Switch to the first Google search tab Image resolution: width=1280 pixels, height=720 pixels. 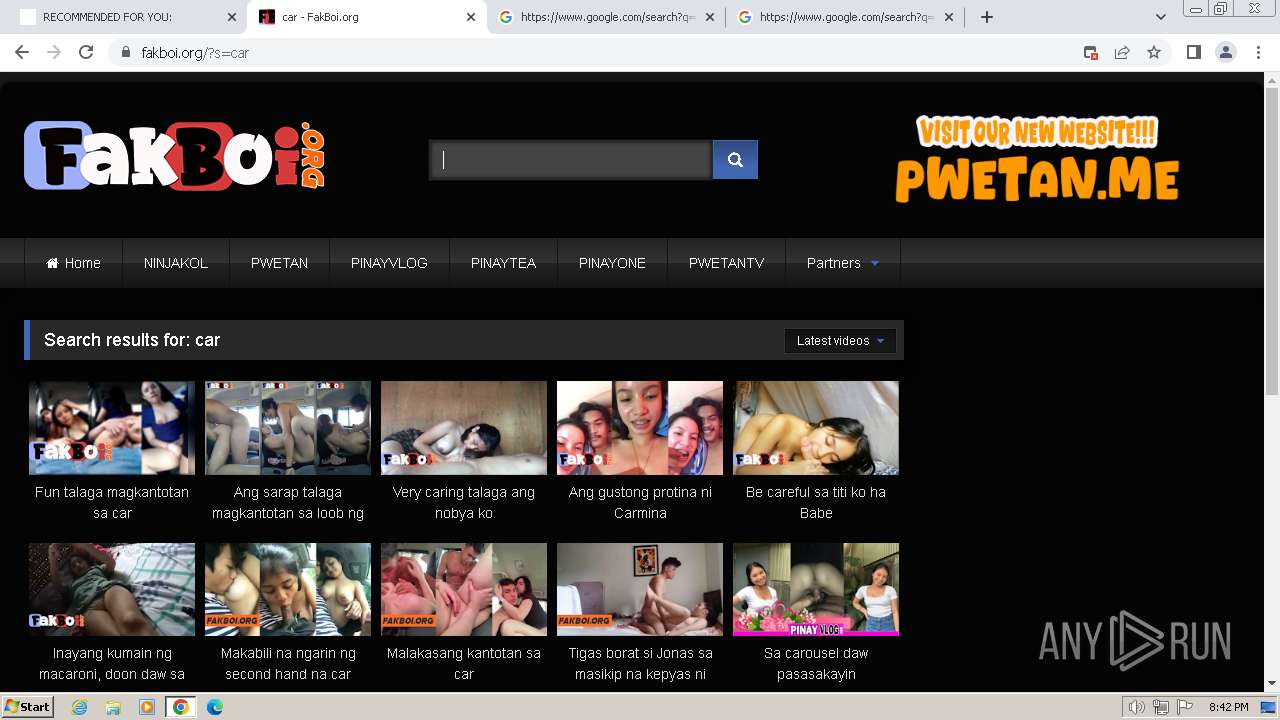[x=607, y=17]
